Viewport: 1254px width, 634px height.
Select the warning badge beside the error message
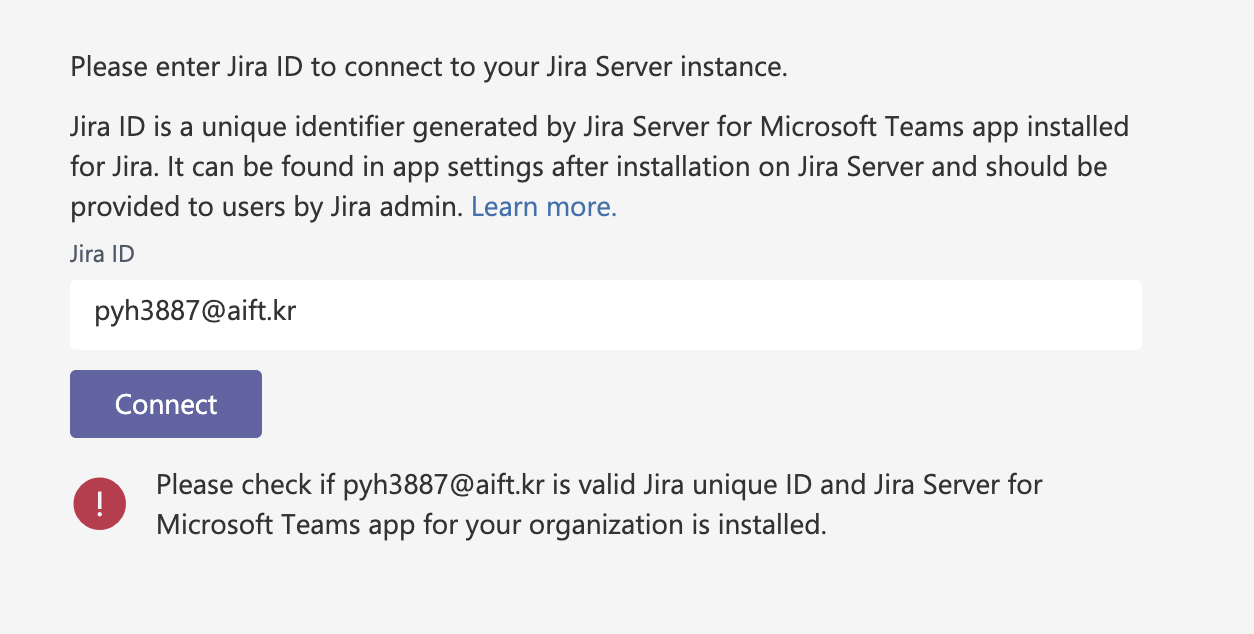[99, 503]
